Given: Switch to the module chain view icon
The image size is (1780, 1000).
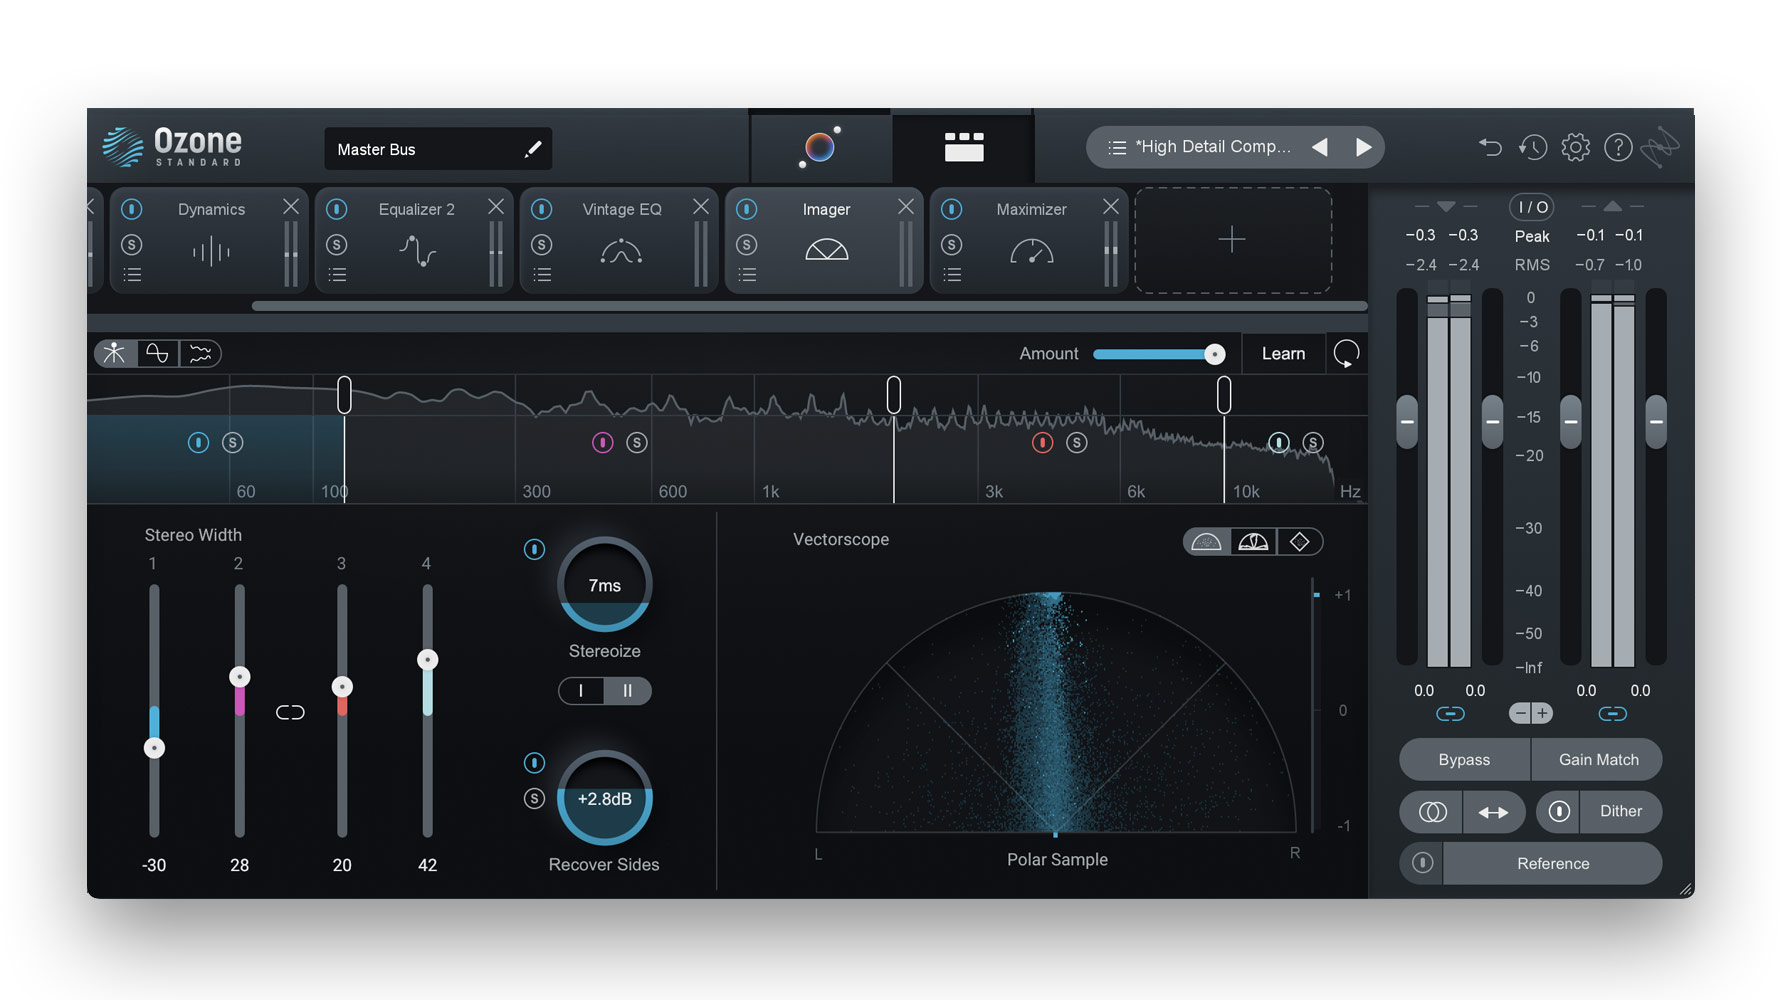Looking at the screenshot, I should [x=963, y=148].
